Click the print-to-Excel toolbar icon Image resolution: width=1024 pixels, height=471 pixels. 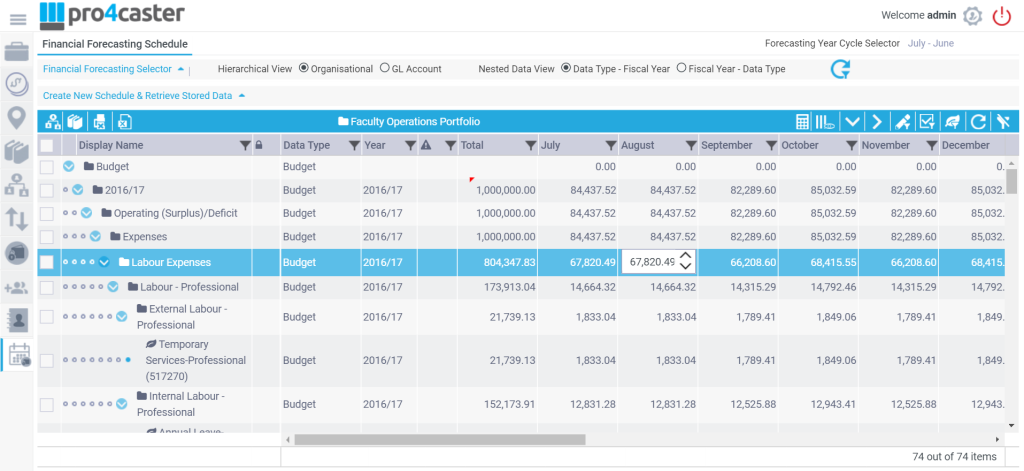coord(100,122)
